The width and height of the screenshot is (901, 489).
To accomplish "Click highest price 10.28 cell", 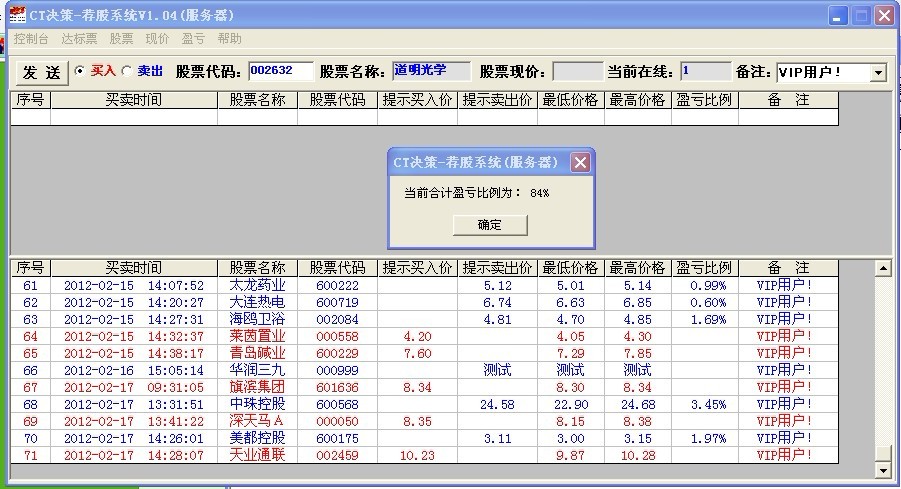I will tap(637, 456).
